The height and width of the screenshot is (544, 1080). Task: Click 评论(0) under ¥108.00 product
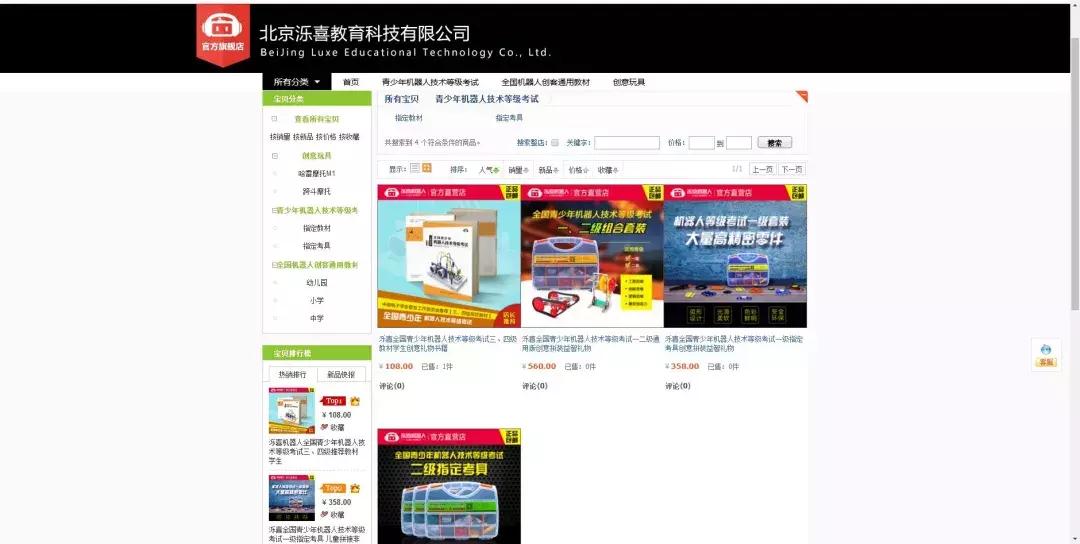[392, 386]
